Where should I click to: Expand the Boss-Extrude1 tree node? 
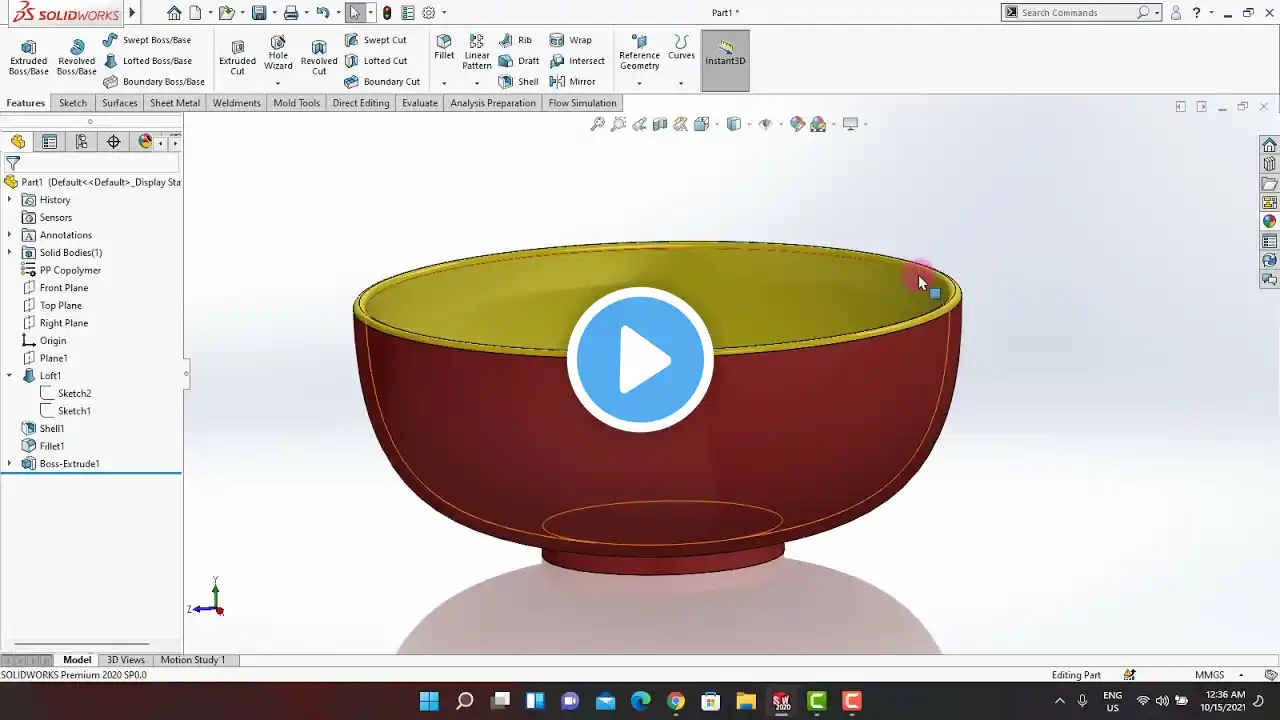pyautogui.click(x=9, y=464)
